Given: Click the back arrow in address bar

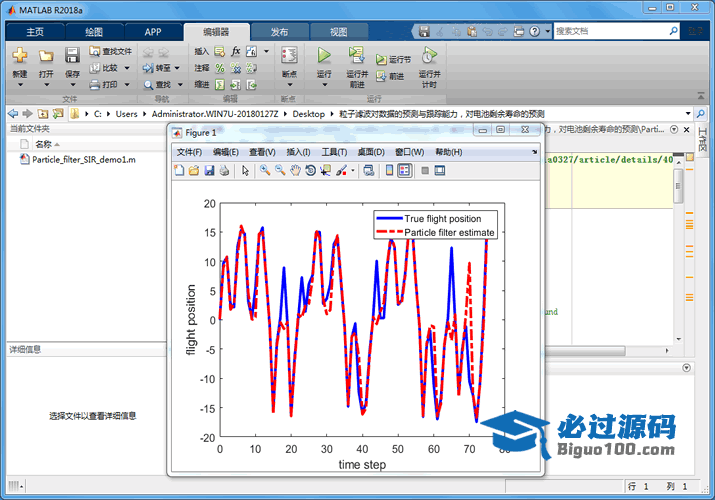Looking at the screenshot, I should (x=13, y=113).
